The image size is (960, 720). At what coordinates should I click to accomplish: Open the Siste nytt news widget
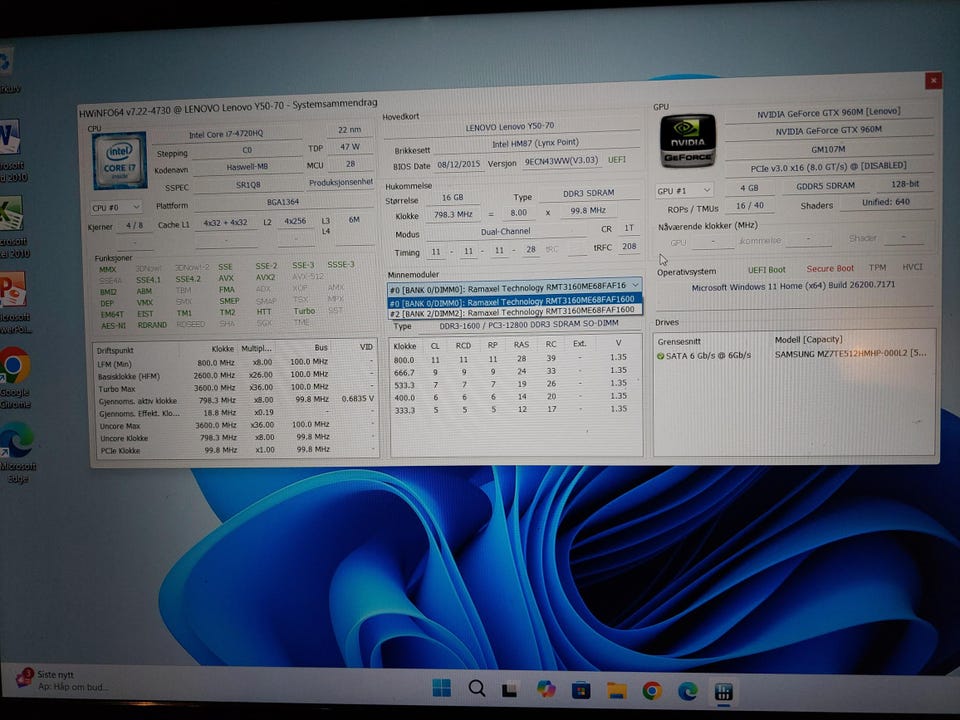point(61,680)
